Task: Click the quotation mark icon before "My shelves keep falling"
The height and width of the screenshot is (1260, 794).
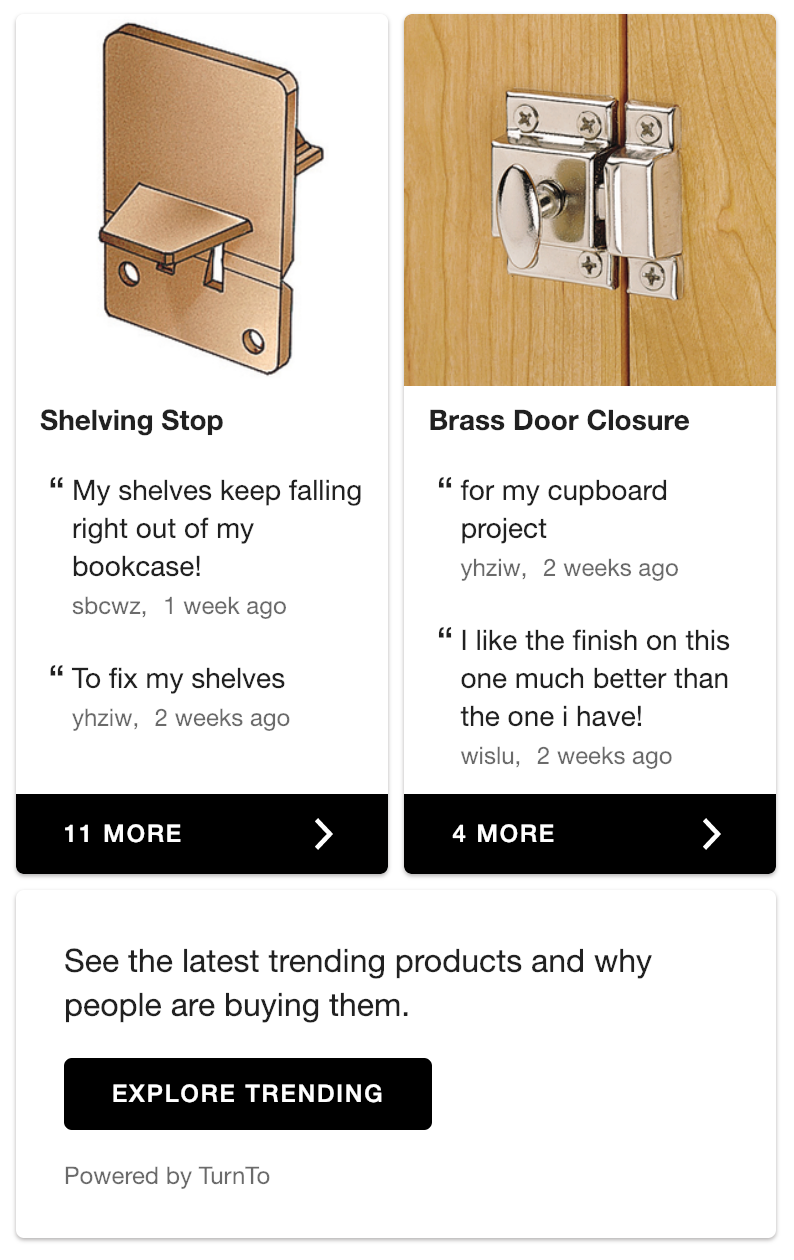Action: click(x=56, y=487)
